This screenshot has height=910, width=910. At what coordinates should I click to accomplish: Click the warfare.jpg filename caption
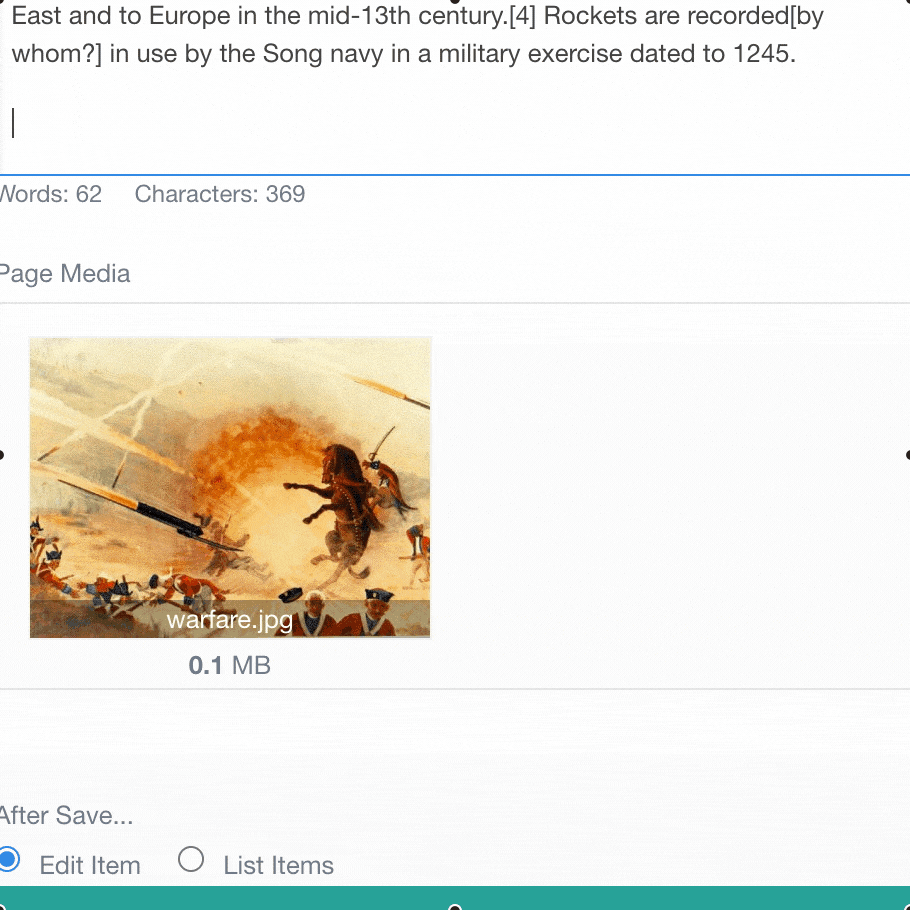230,620
